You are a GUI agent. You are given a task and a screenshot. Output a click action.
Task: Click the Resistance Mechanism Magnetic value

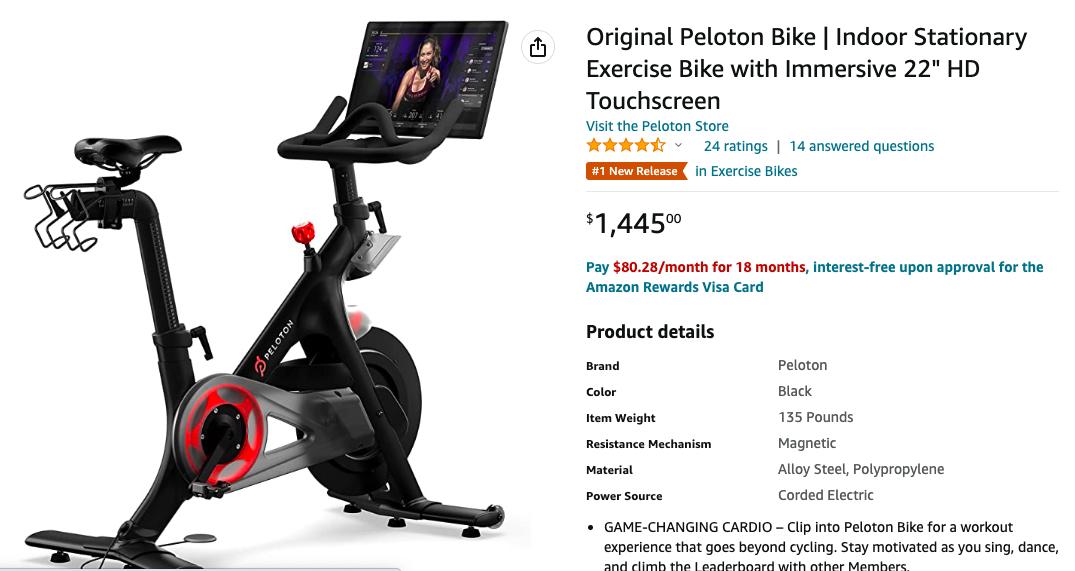tap(807, 444)
